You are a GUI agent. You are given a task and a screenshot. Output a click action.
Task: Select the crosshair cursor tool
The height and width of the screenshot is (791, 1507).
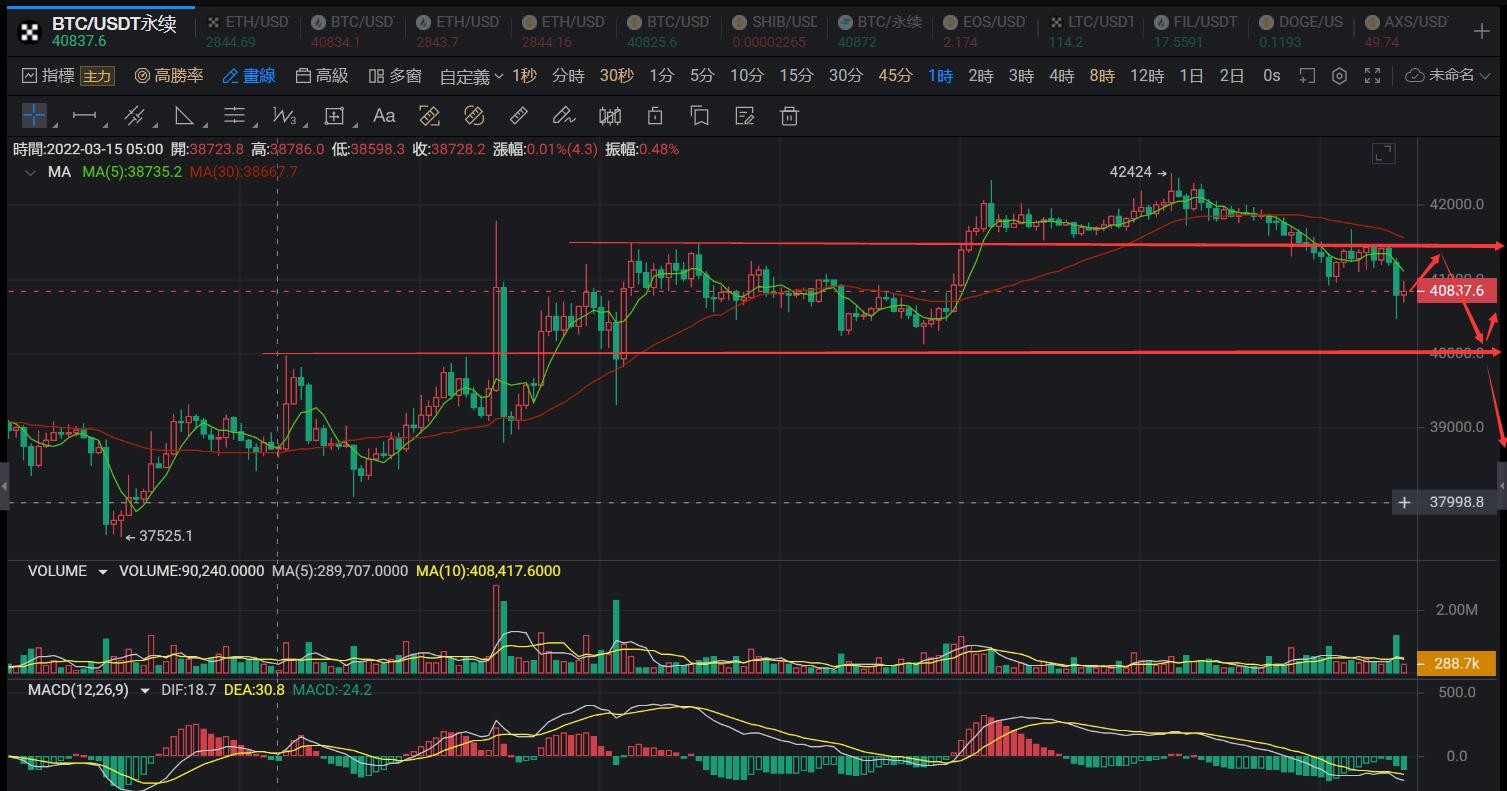34,116
